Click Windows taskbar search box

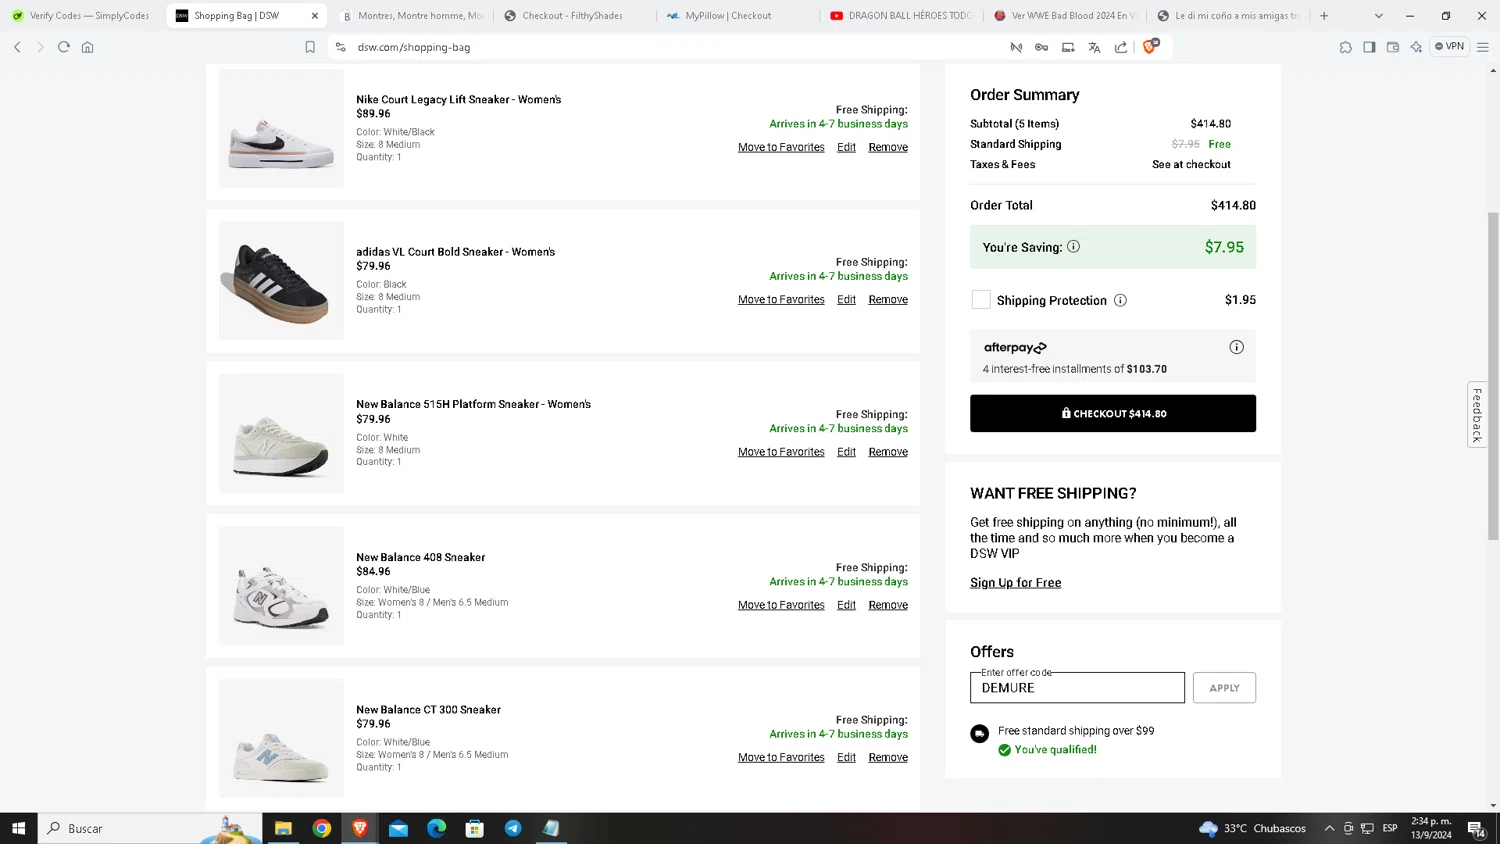click(x=150, y=828)
